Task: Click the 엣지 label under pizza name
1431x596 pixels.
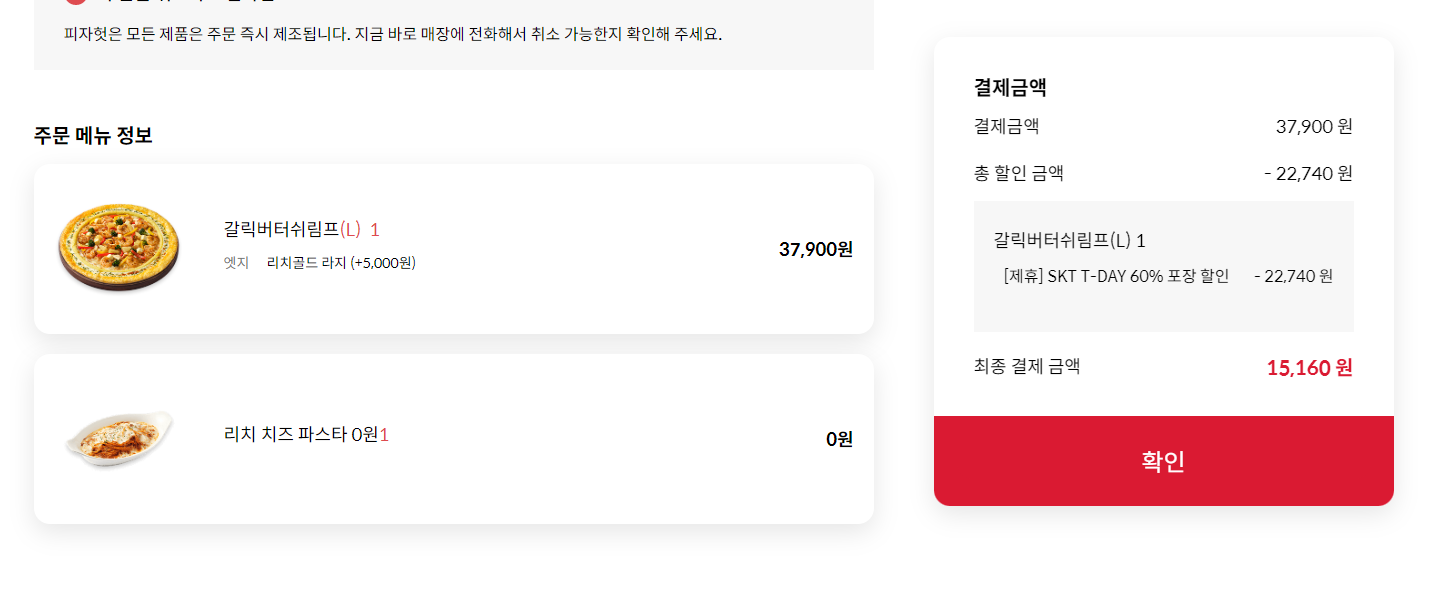Action: (236, 263)
